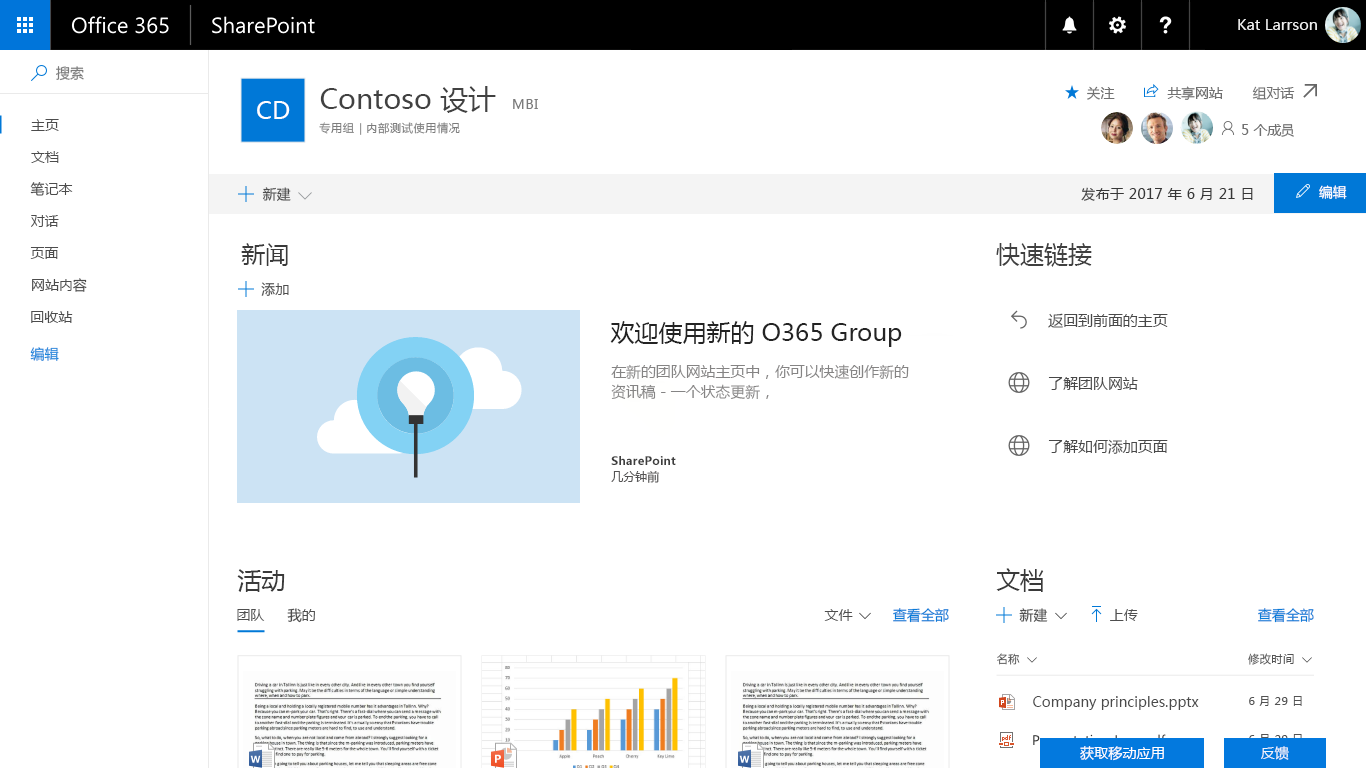This screenshot has width=1366, height=768.
Task: Click the share site icon
Action: coord(1150,92)
